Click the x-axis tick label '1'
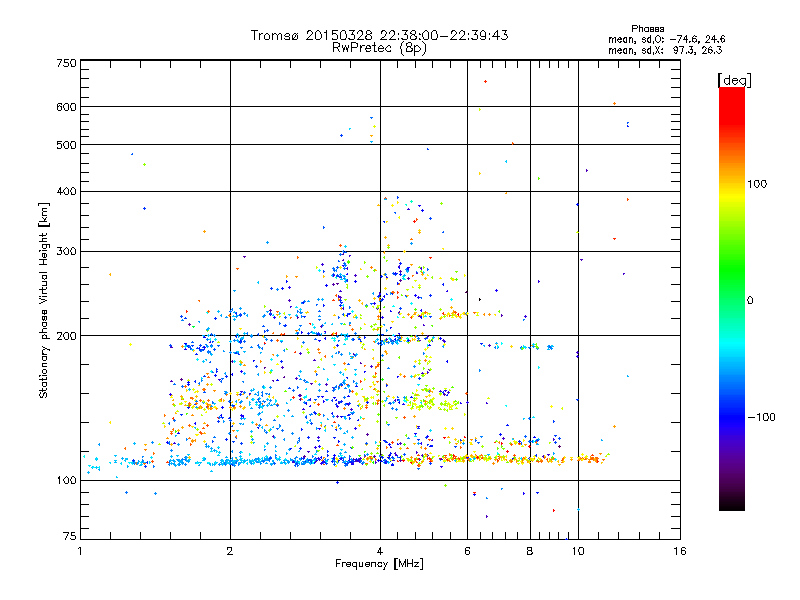800x600 pixels. pyautogui.click(x=80, y=551)
